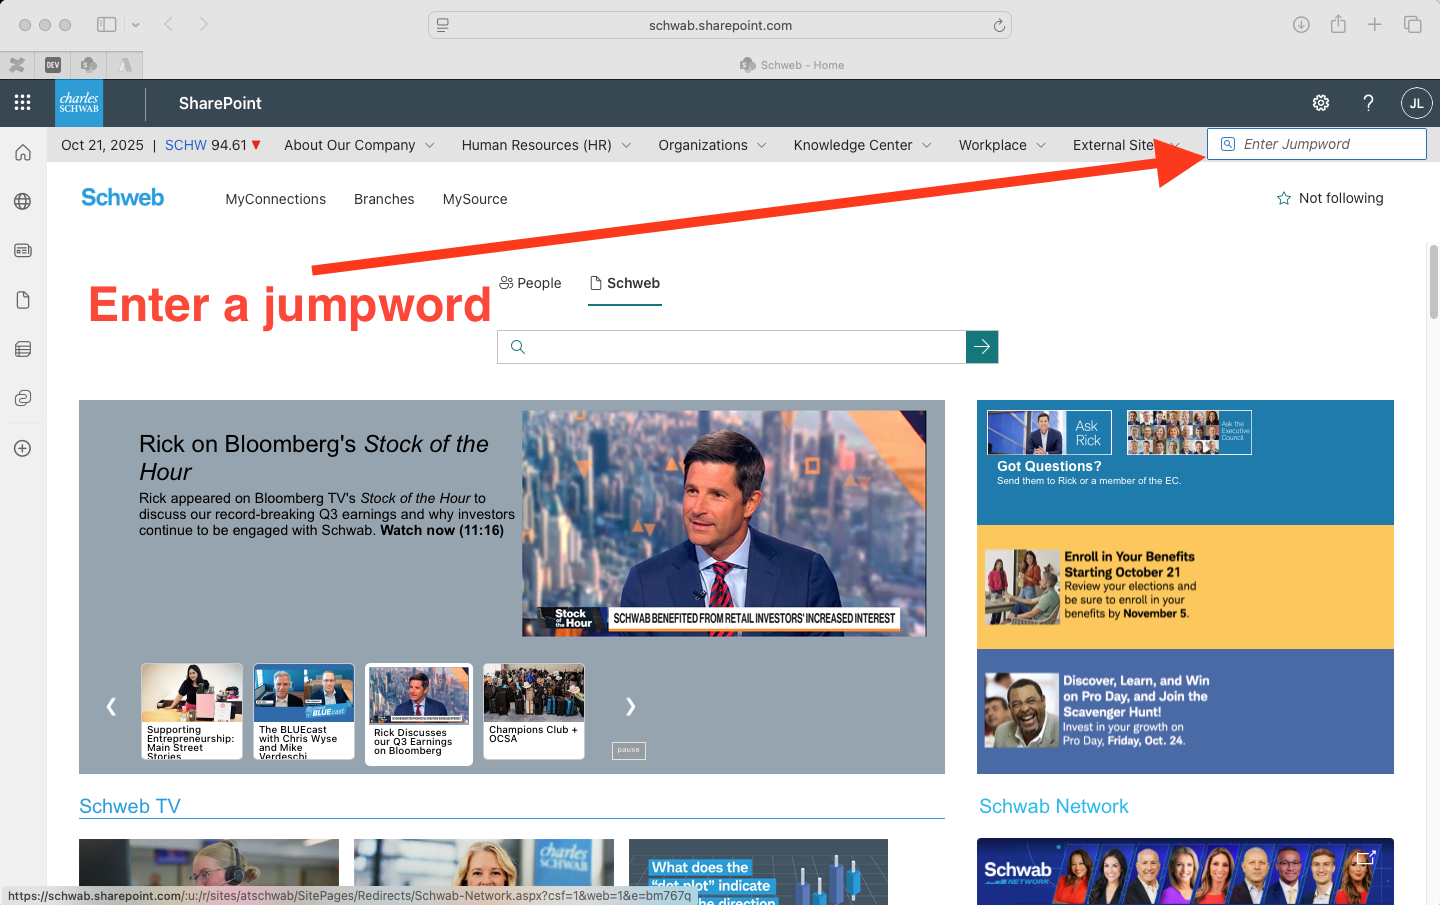Image resolution: width=1440 pixels, height=905 pixels.
Task: Select the Schweb search scope tab
Action: pyautogui.click(x=625, y=283)
